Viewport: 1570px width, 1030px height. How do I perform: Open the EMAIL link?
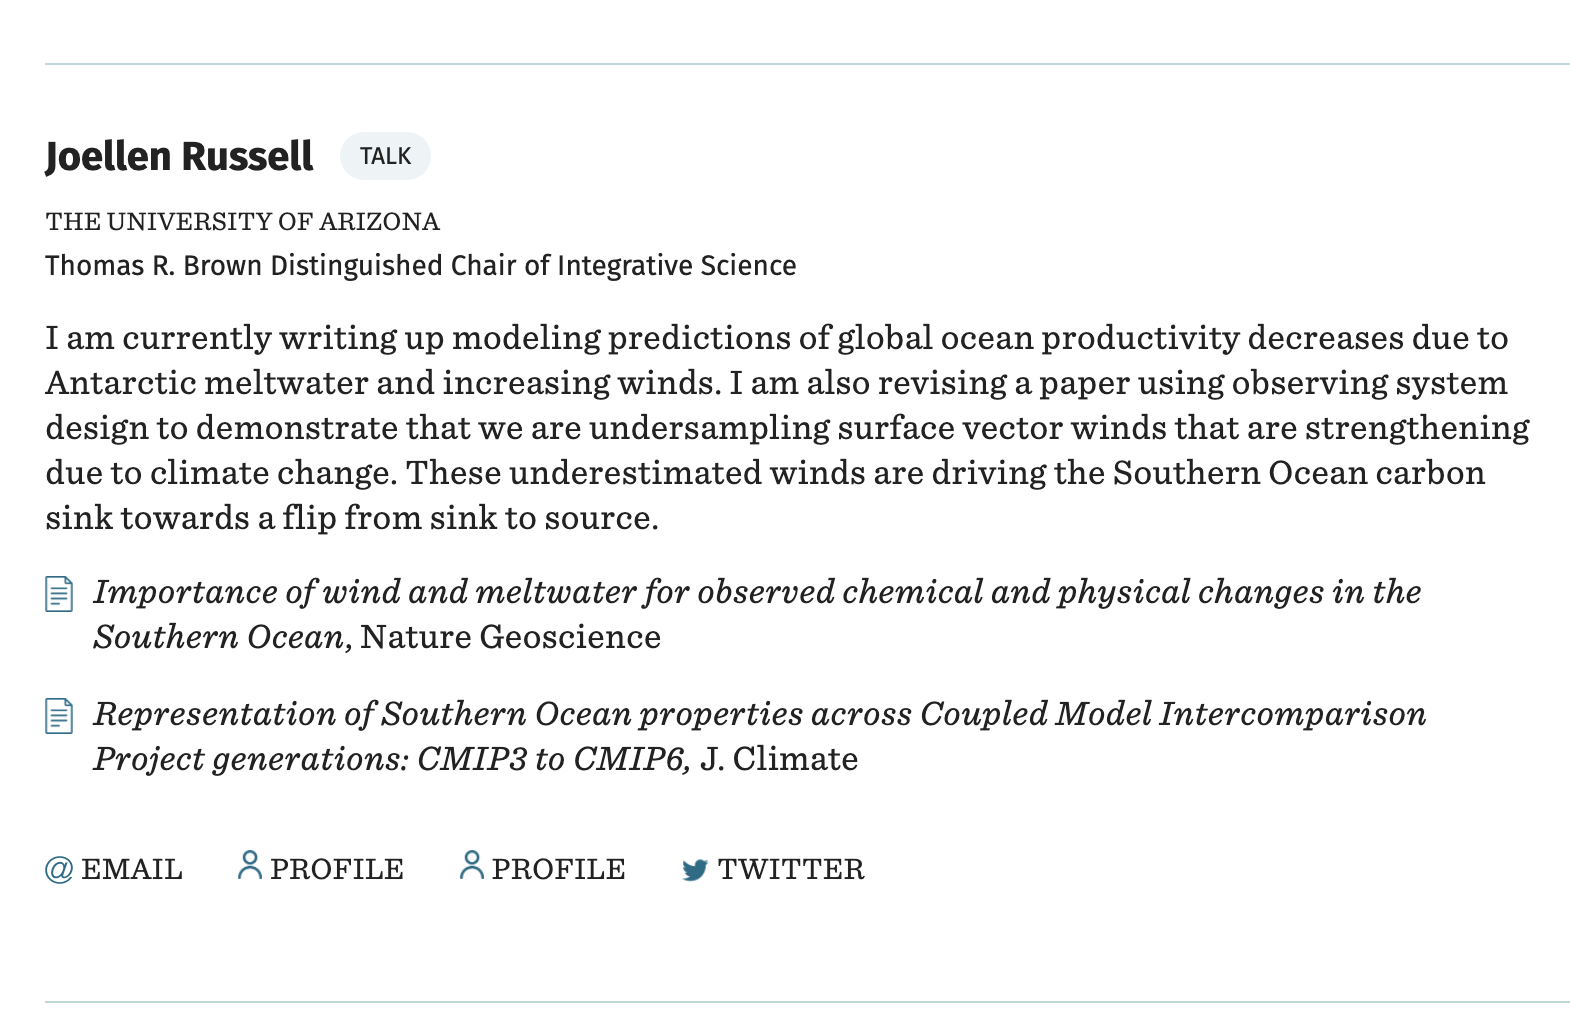(114, 869)
